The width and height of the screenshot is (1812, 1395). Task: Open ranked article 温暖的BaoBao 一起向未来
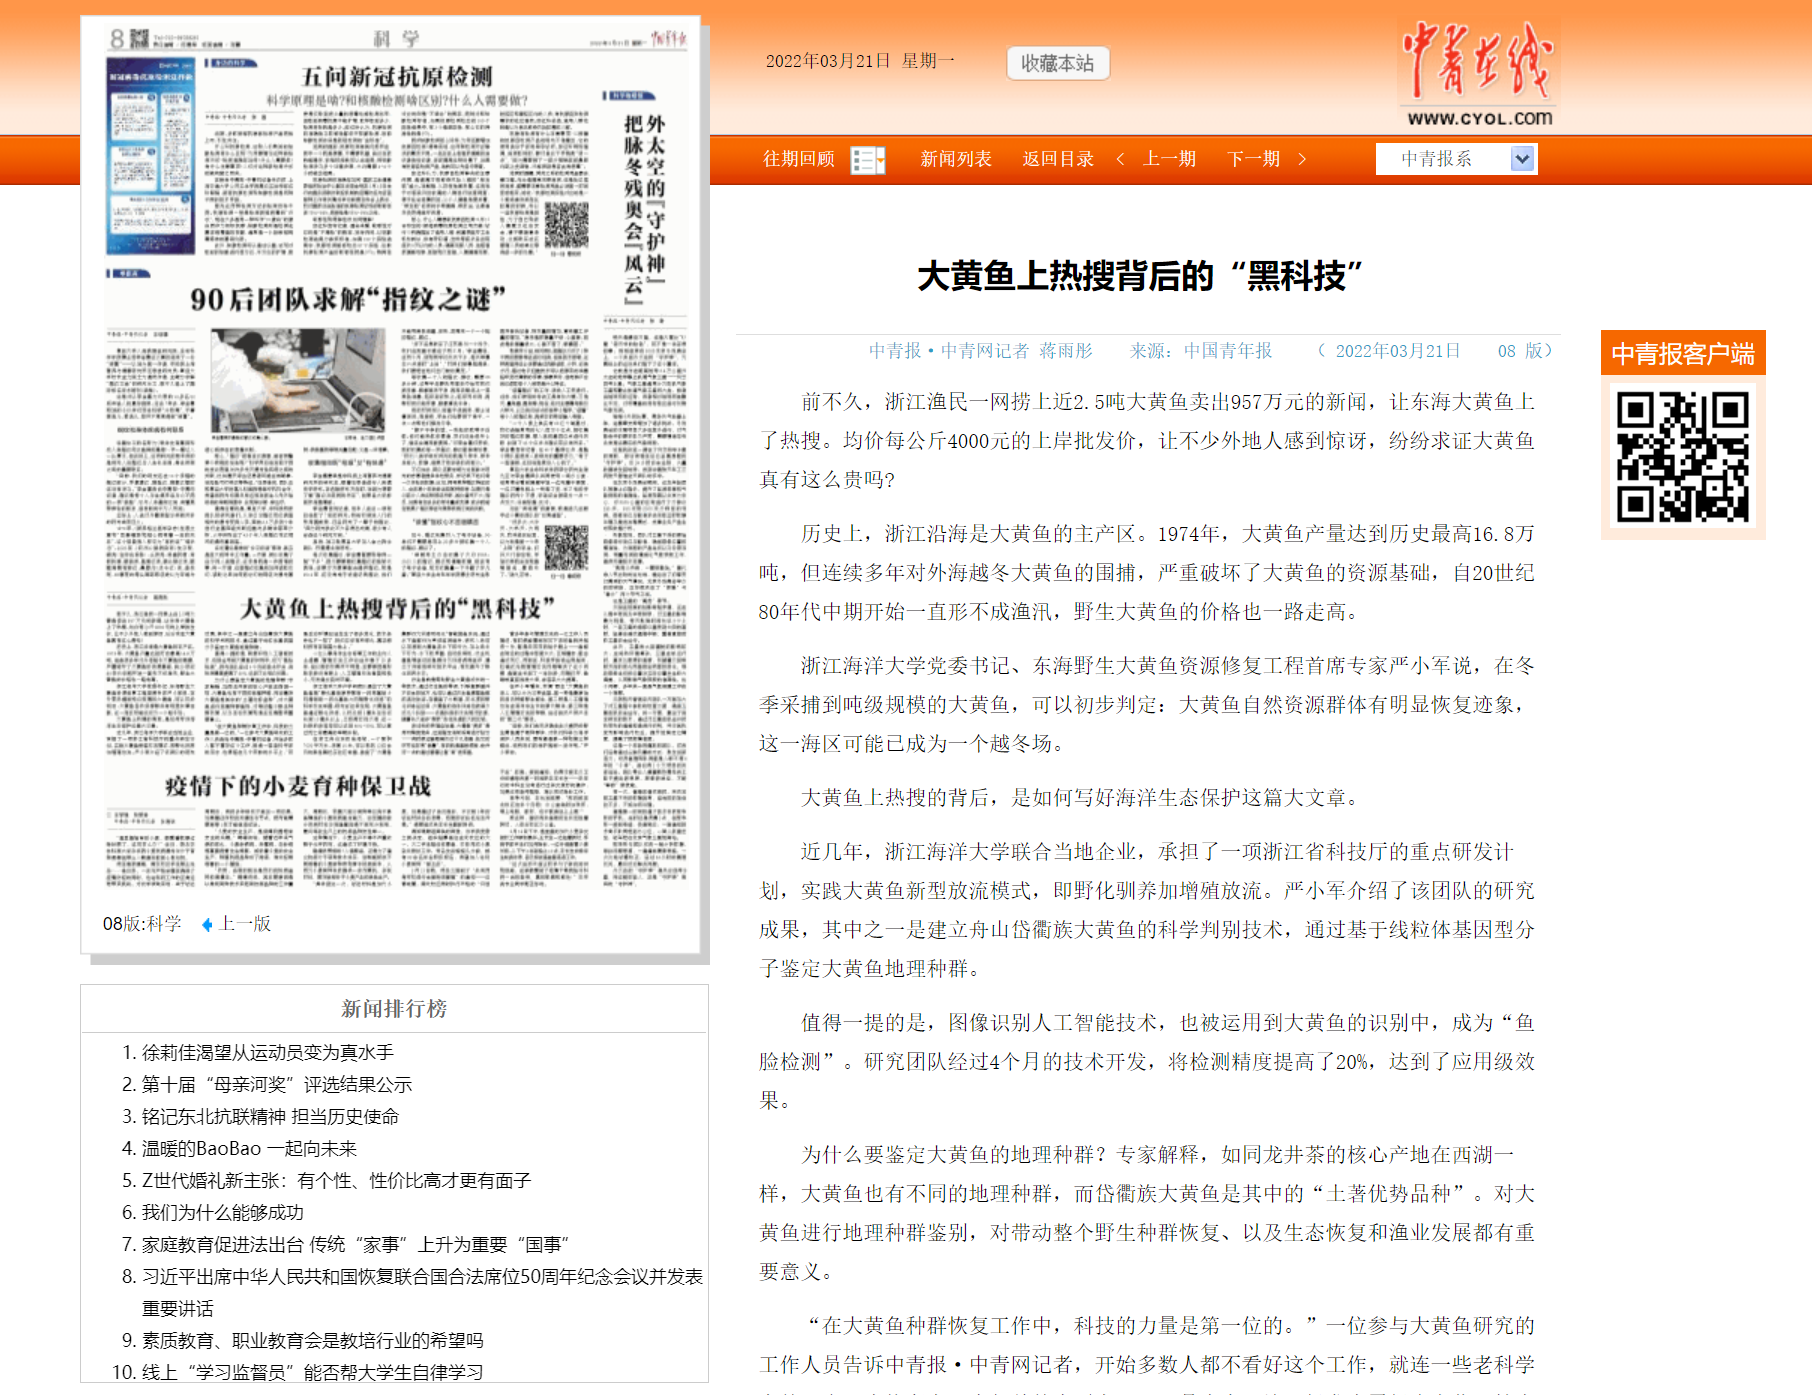pyautogui.click(x=249, y=1148)
